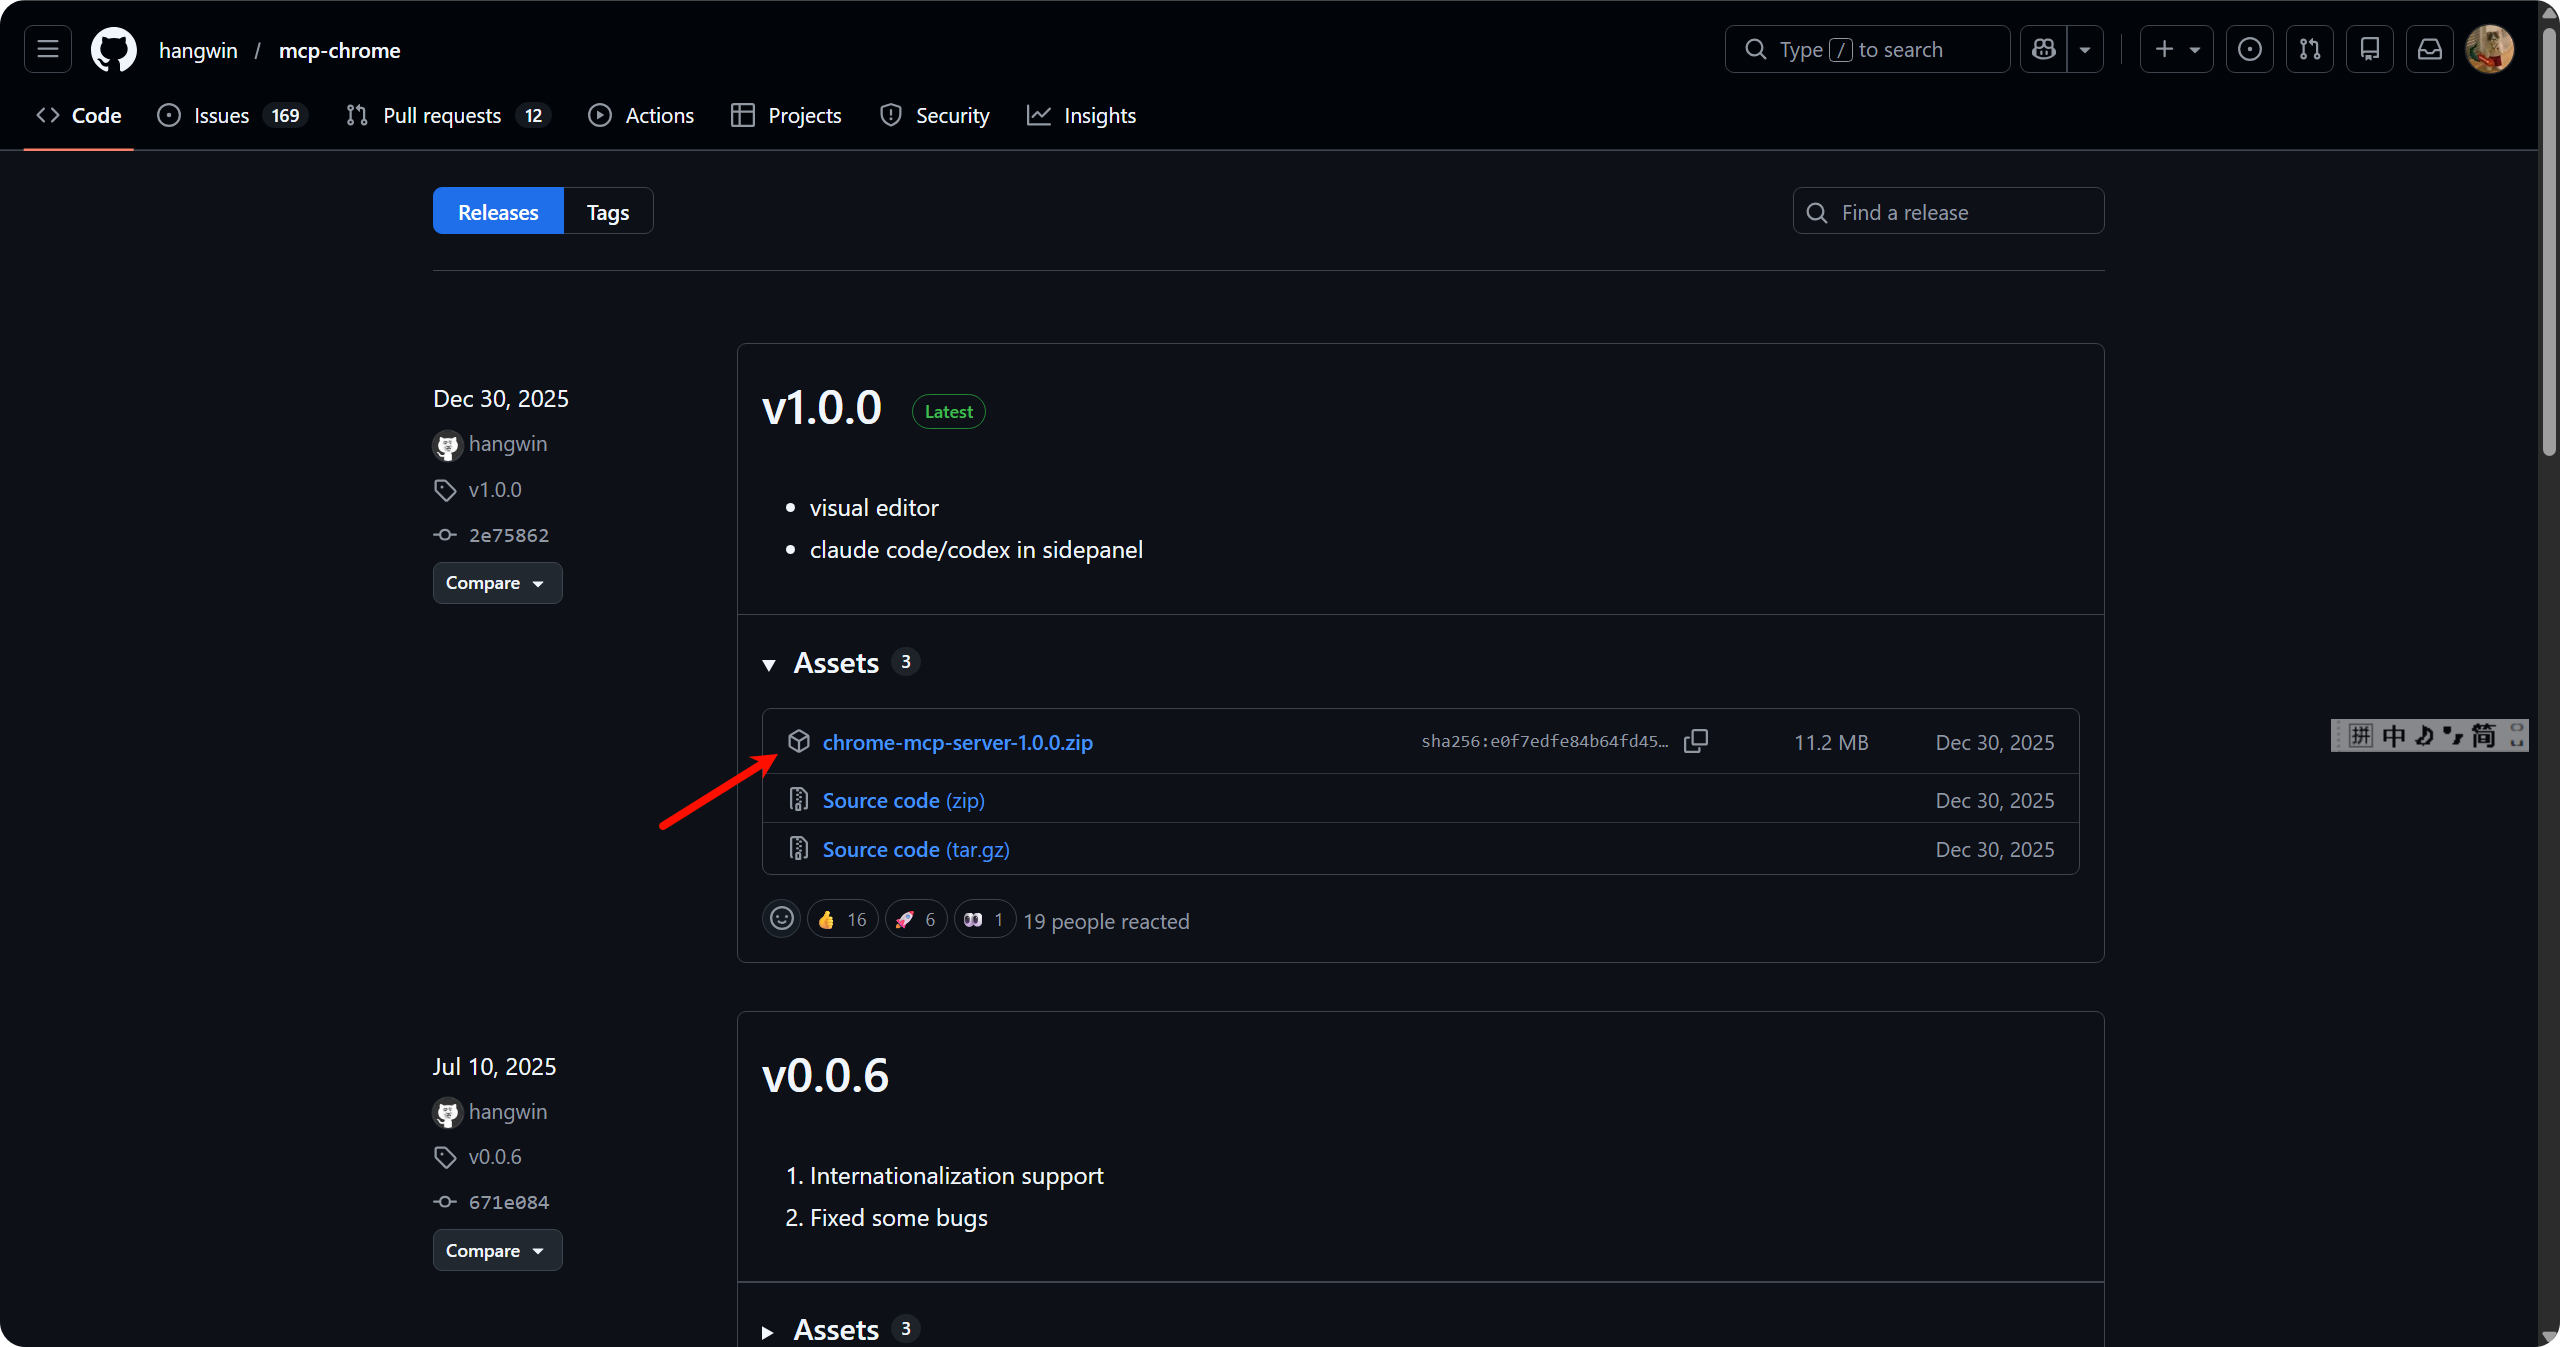
Task: Toggle the rocket reaction
Action: (x=916, y=919)
